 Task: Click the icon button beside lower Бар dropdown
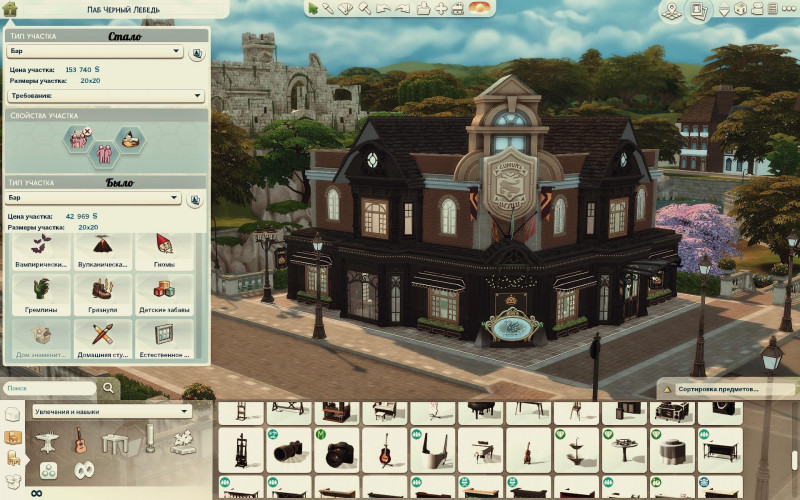(194, 200)
